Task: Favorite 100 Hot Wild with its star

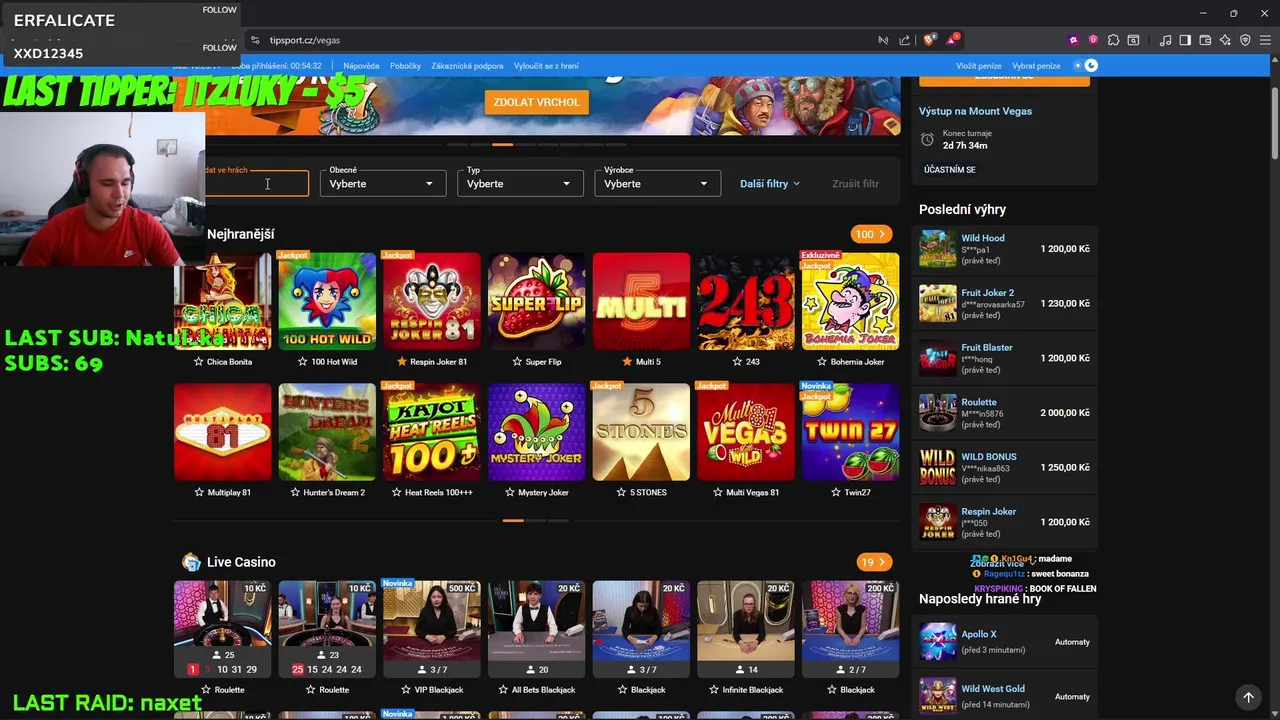Action: [x=304, y=362]
